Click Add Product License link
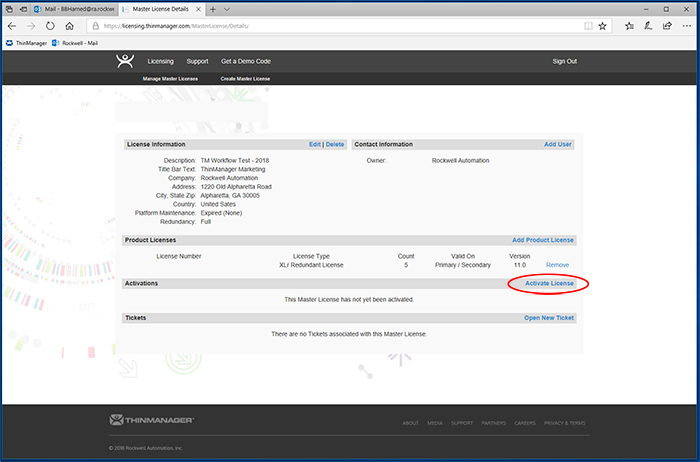The height and width of the screenshot is (462, 700). [x=543, y=240]
